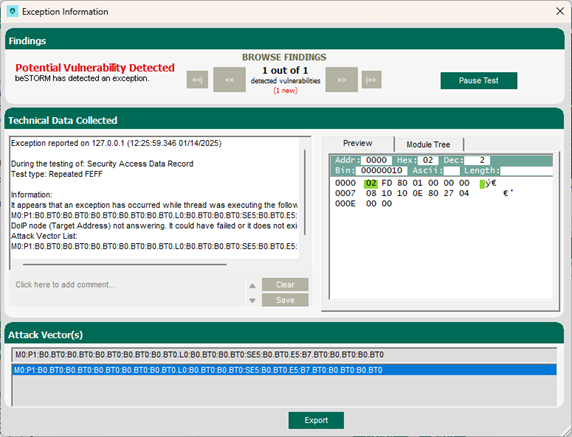Viewport: 572px width, 437px height.
Task: Close the Exception Information window
Action: (x=560, y=11)
